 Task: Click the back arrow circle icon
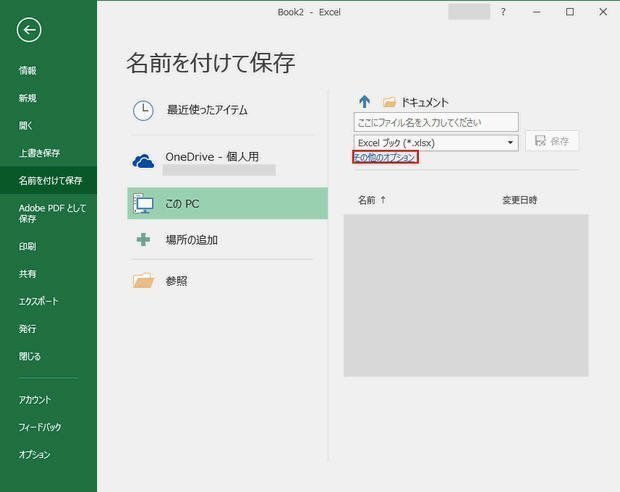29,30
